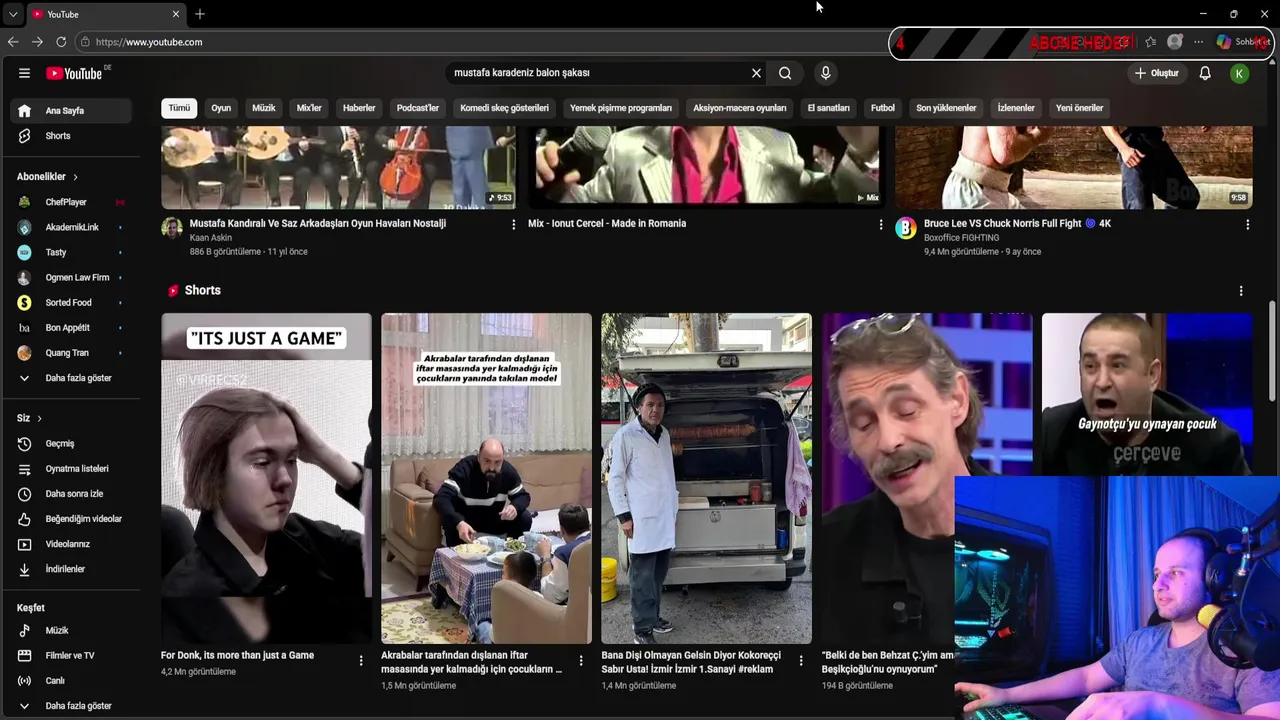The width and height of the screenshot is (1280, 720).
Task: Open Oynatma listeleri
Action: click(x=71, y=469)
